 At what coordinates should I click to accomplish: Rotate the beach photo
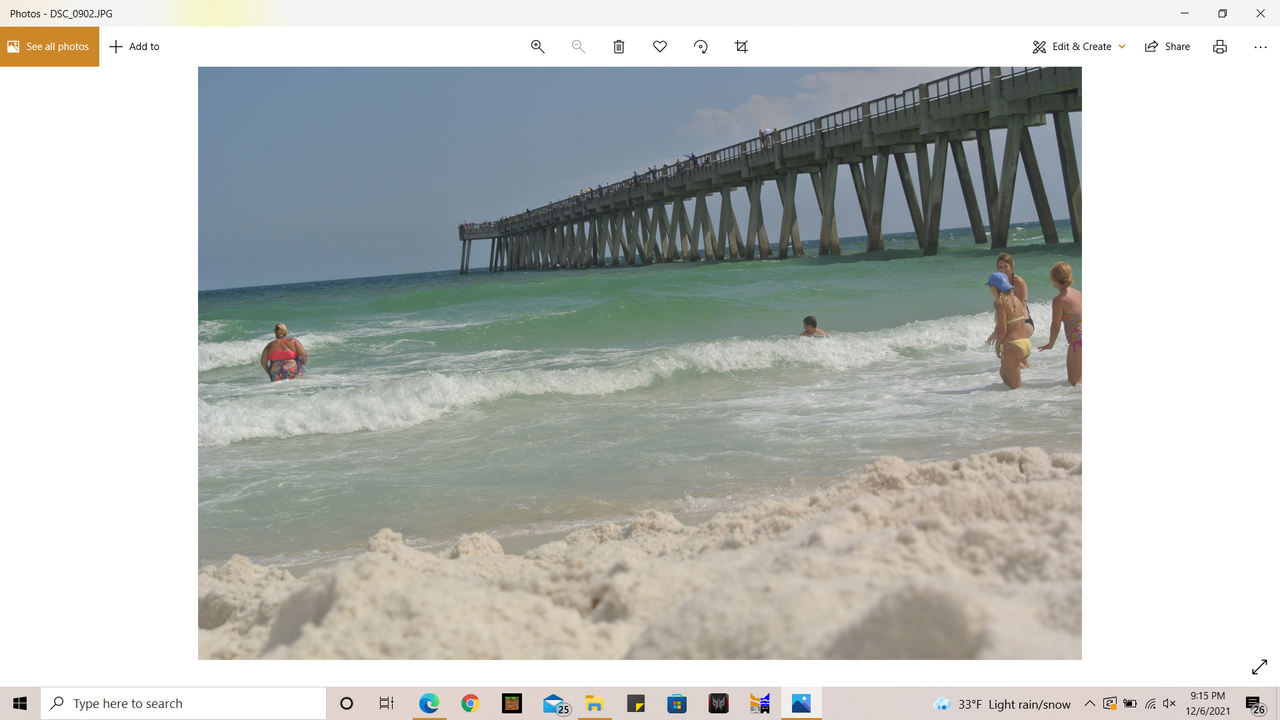[700, 46]
